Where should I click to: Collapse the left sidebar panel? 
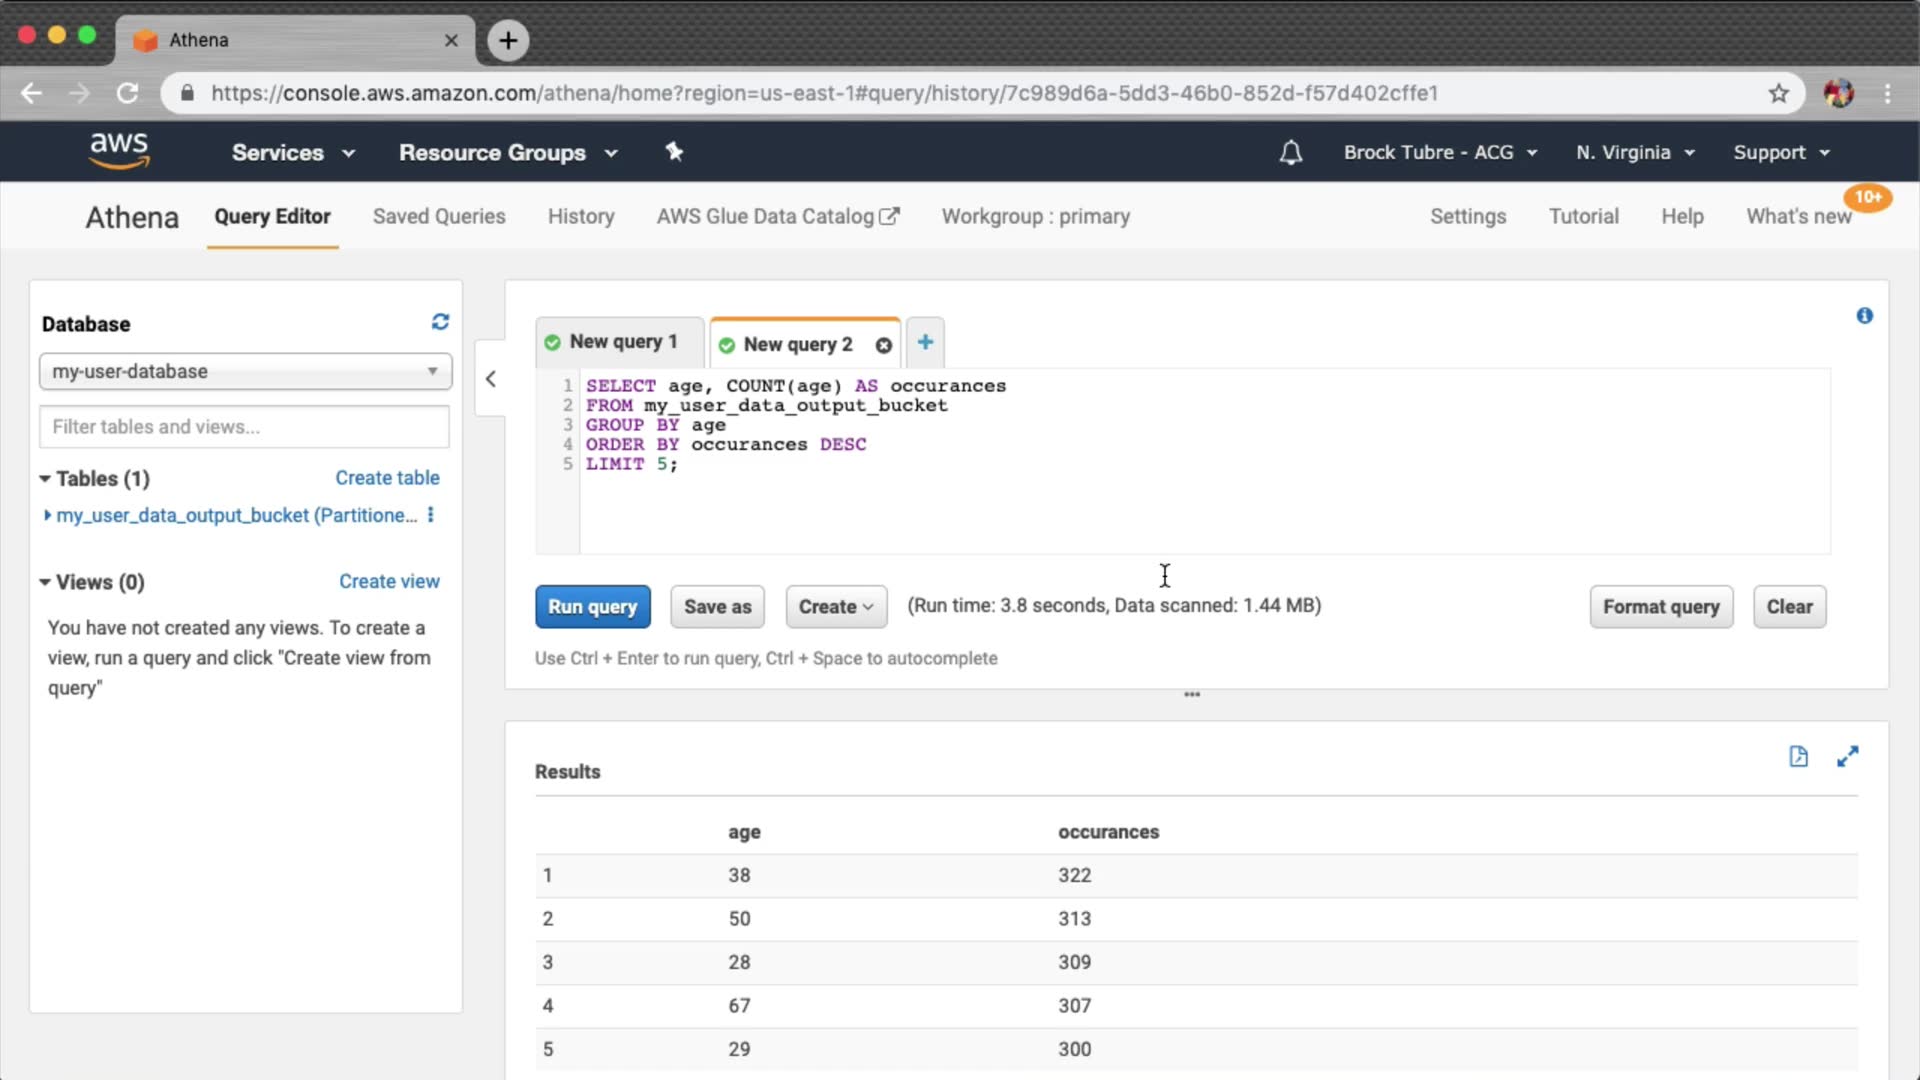(490, 379)
